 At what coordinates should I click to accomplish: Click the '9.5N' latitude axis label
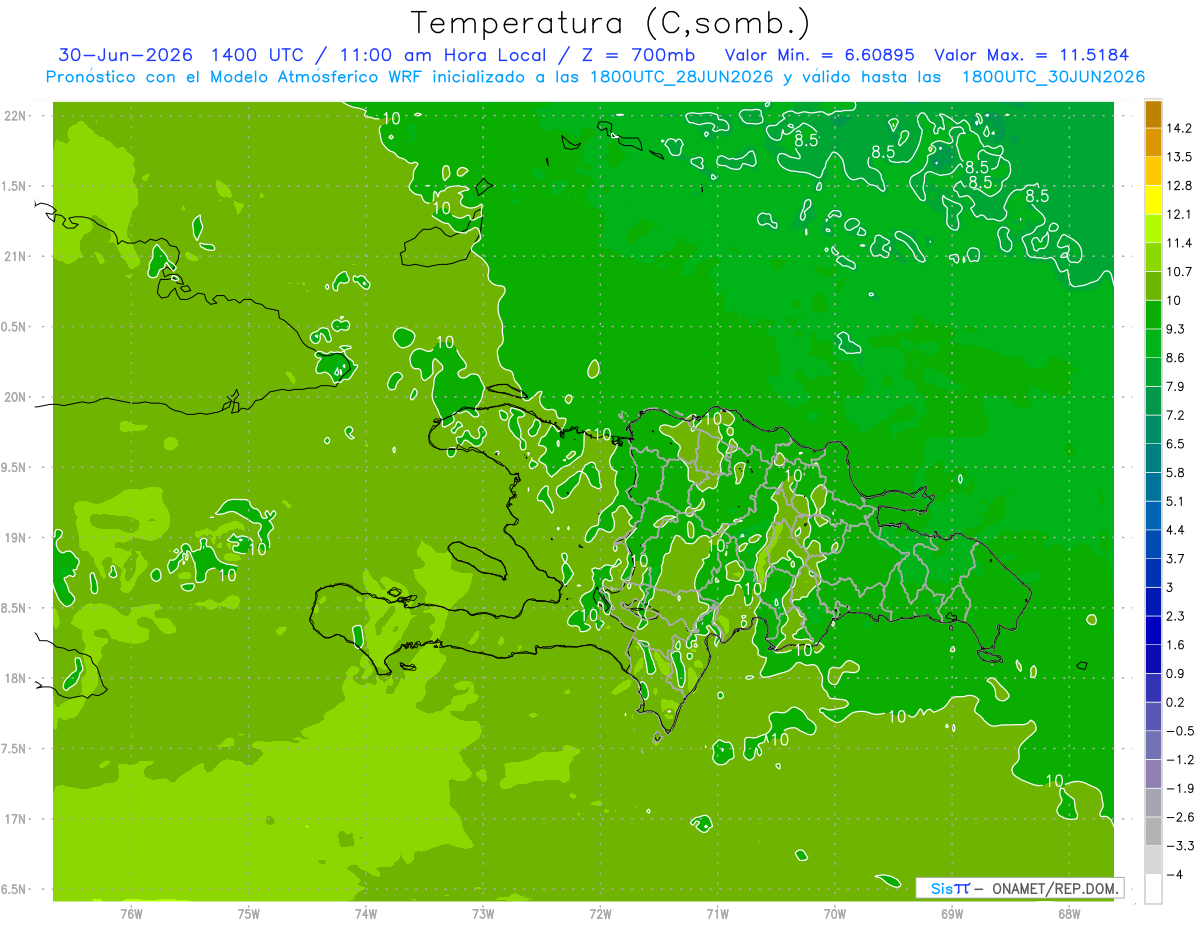coord(15,468)
